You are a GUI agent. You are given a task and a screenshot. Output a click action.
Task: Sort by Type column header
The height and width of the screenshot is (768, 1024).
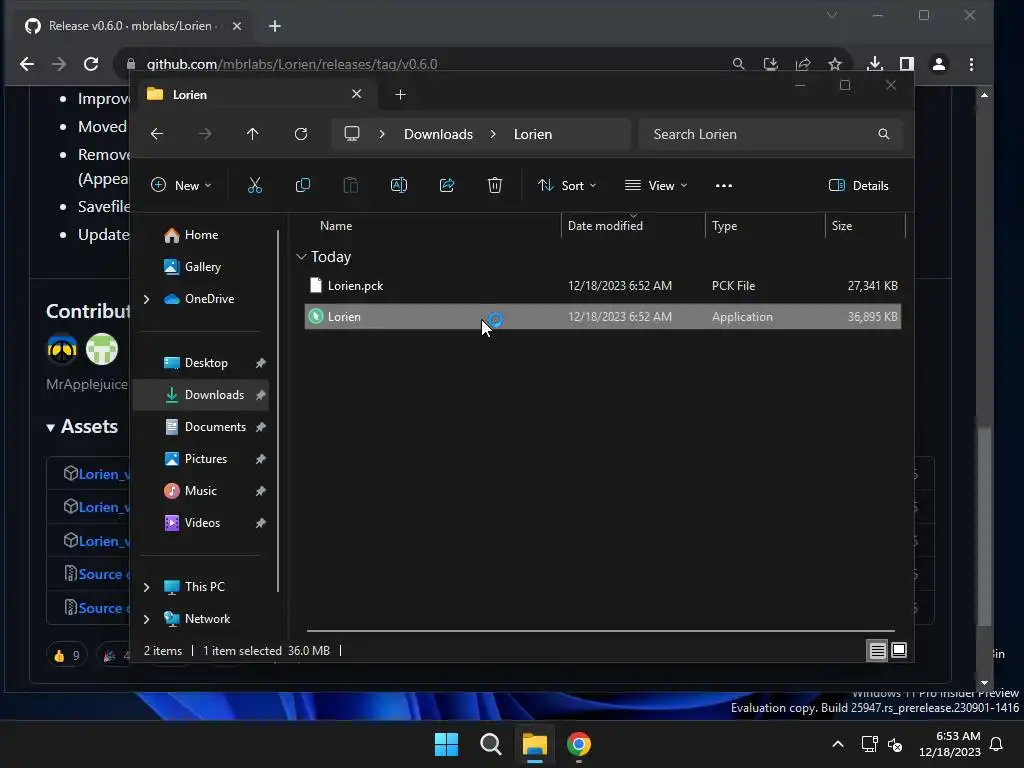[x=724, y=226]
